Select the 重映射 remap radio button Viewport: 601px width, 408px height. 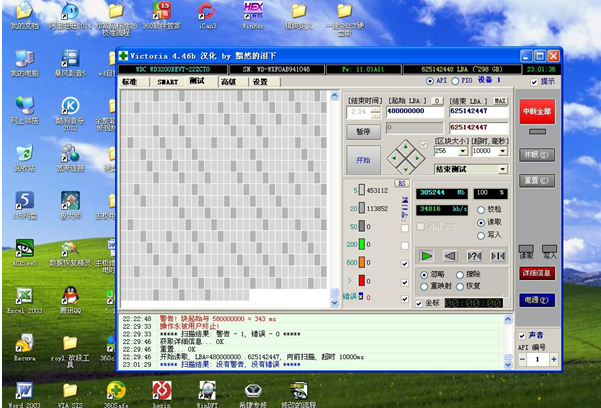(x=424, y=286)
